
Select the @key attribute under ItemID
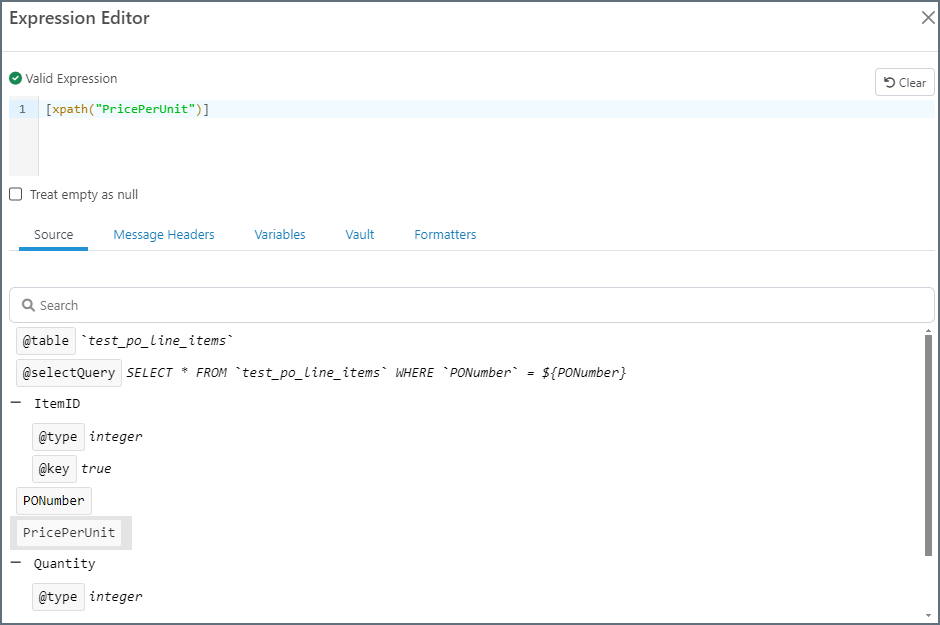[x=54, y=469]
